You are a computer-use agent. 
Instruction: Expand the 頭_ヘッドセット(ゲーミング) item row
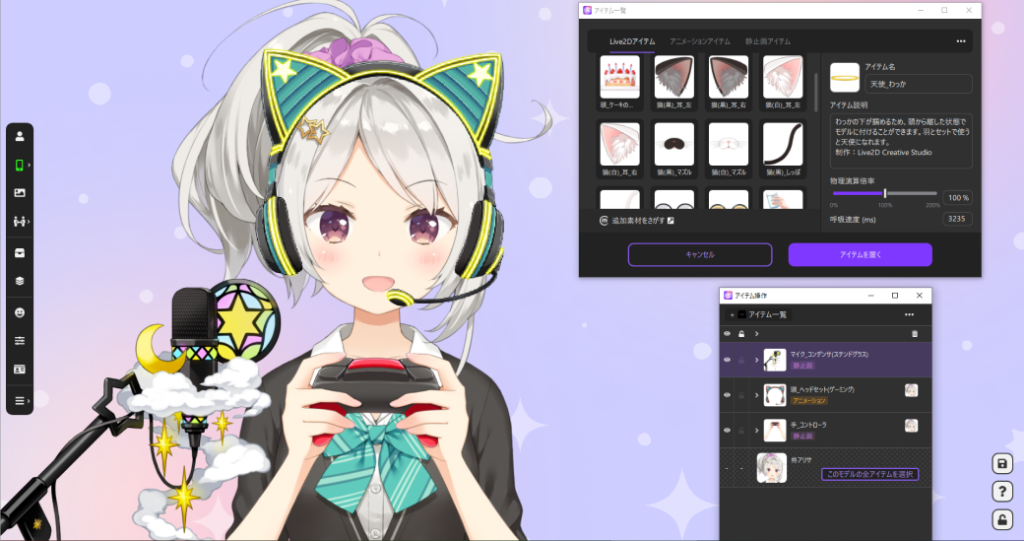coord(756,395)
